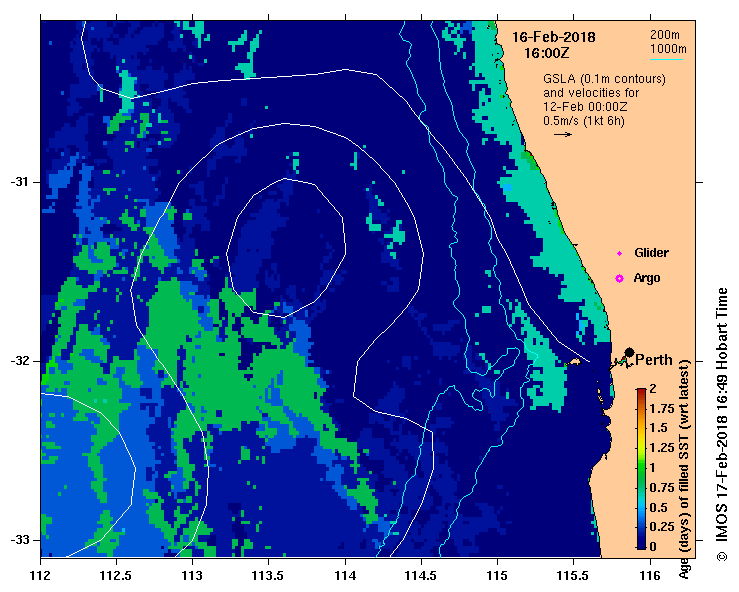This screenshot has width=739, height=592.
Task: Click the colorbar value 1.5
Action: coord(659,428)
